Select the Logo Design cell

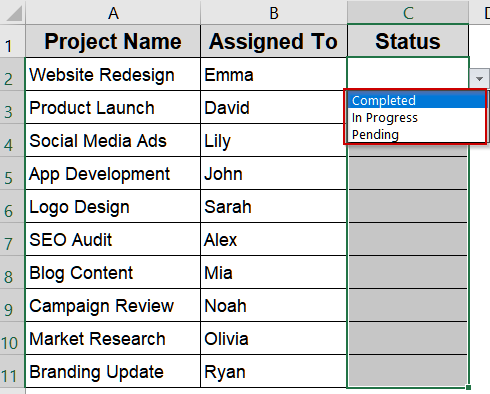point(113,206)
